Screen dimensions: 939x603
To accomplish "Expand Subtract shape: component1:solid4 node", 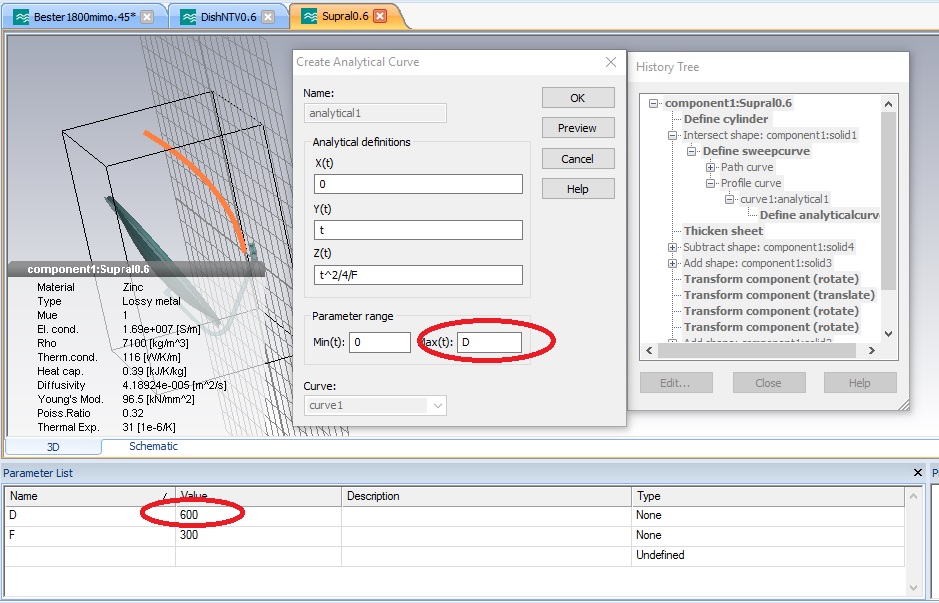I will (x=673, y=247).
